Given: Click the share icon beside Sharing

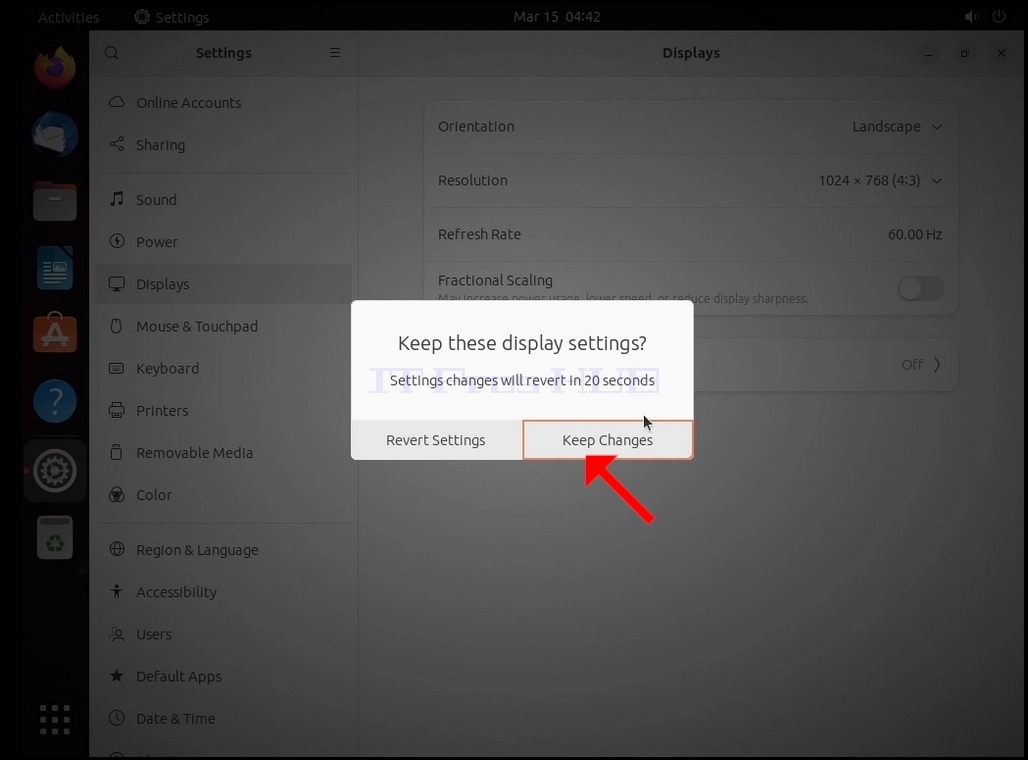Looking at the screenshot, I should pos(117,144).
